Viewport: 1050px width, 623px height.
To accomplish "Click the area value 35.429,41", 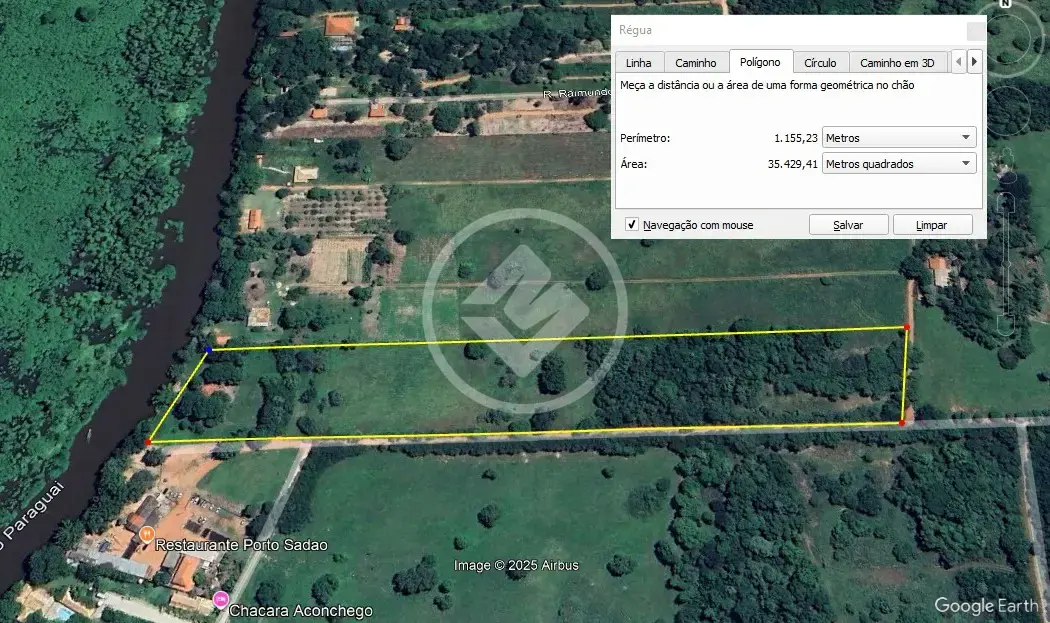I will [x=792, y=164].
